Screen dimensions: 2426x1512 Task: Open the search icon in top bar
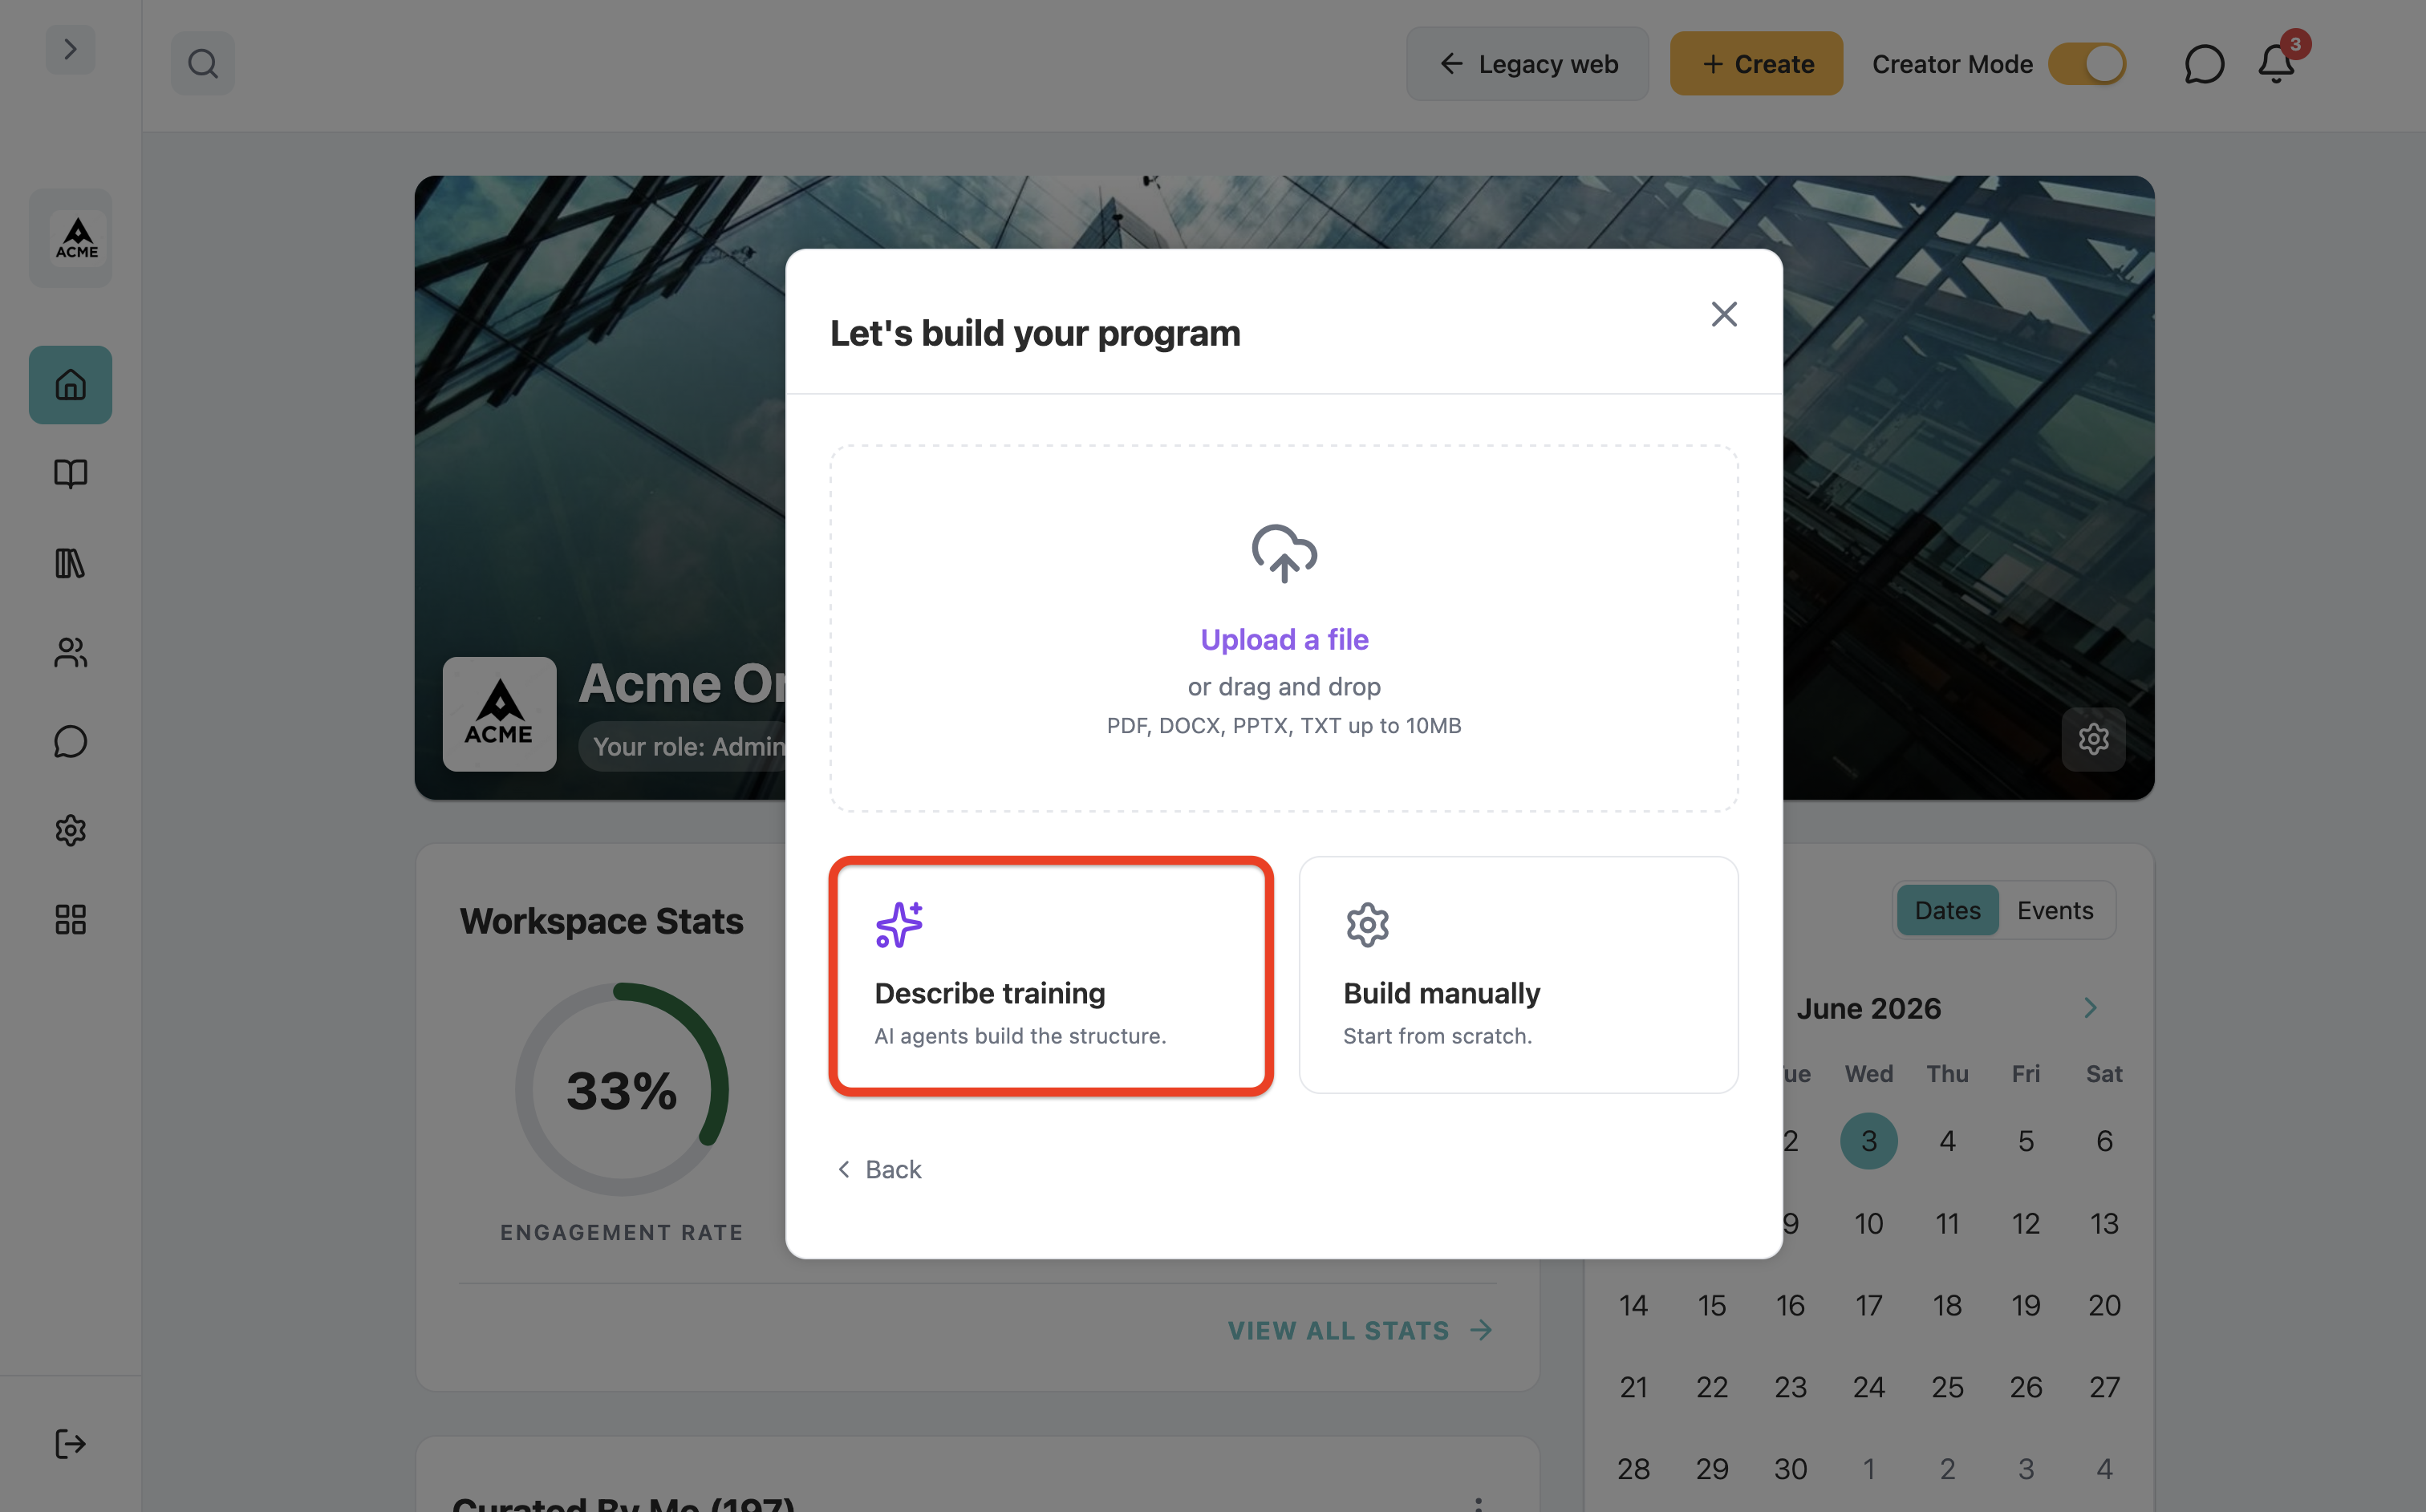(203, 64)
